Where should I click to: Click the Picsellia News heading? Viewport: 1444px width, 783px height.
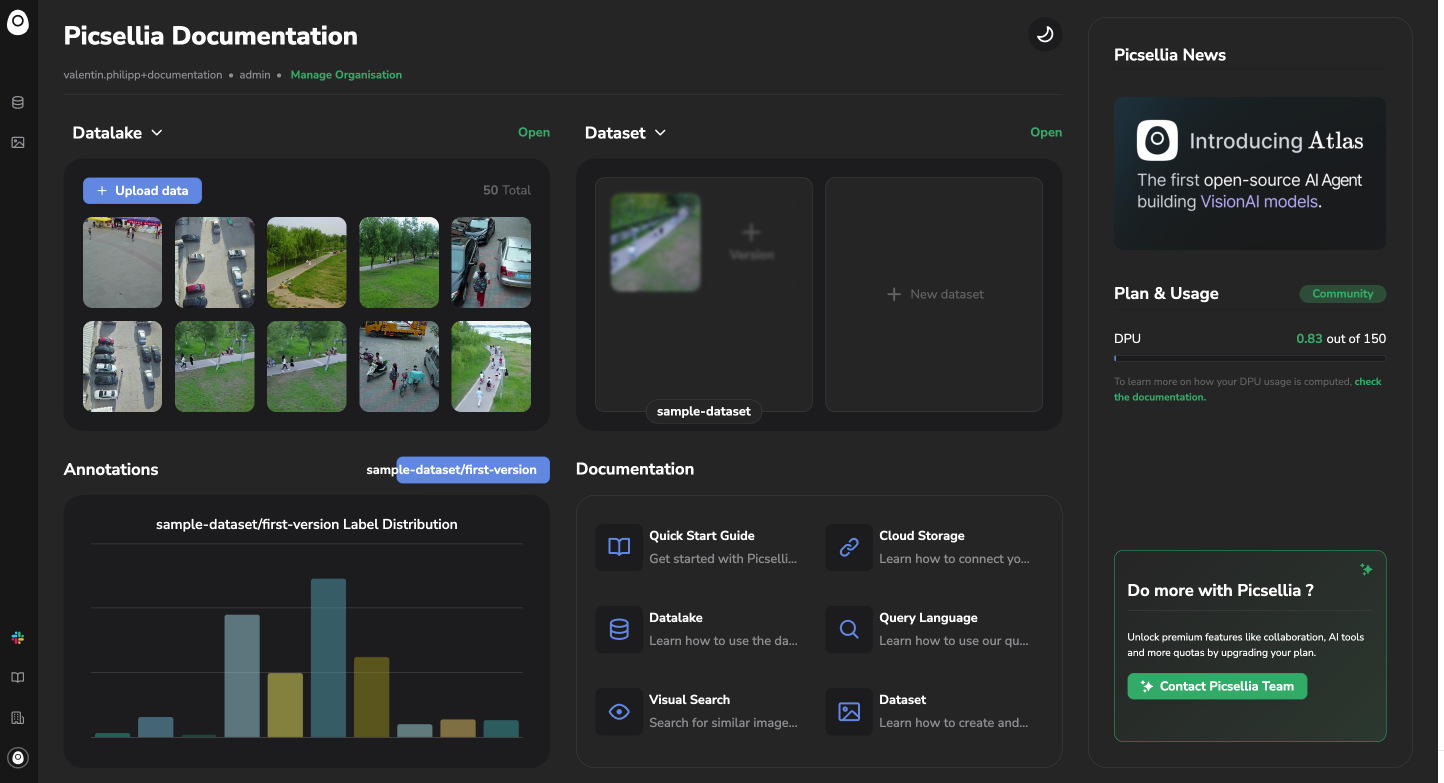click(x=1170, y=55)
